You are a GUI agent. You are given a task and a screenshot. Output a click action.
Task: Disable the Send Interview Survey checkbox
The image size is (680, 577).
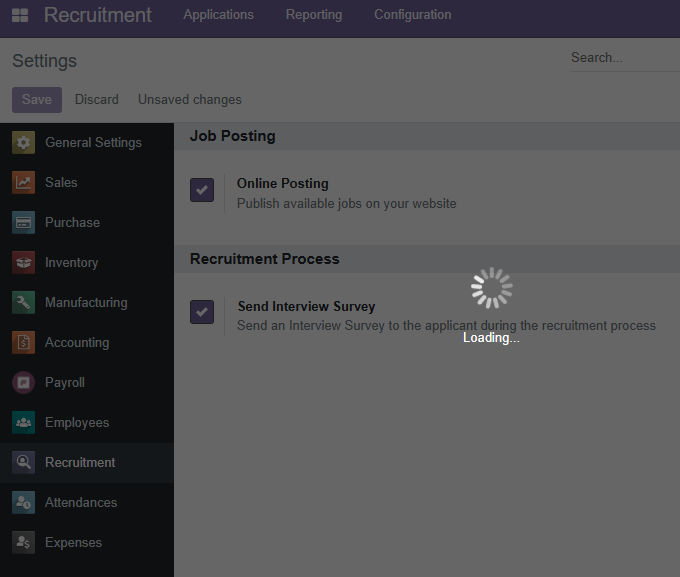(x=202, y=312)
